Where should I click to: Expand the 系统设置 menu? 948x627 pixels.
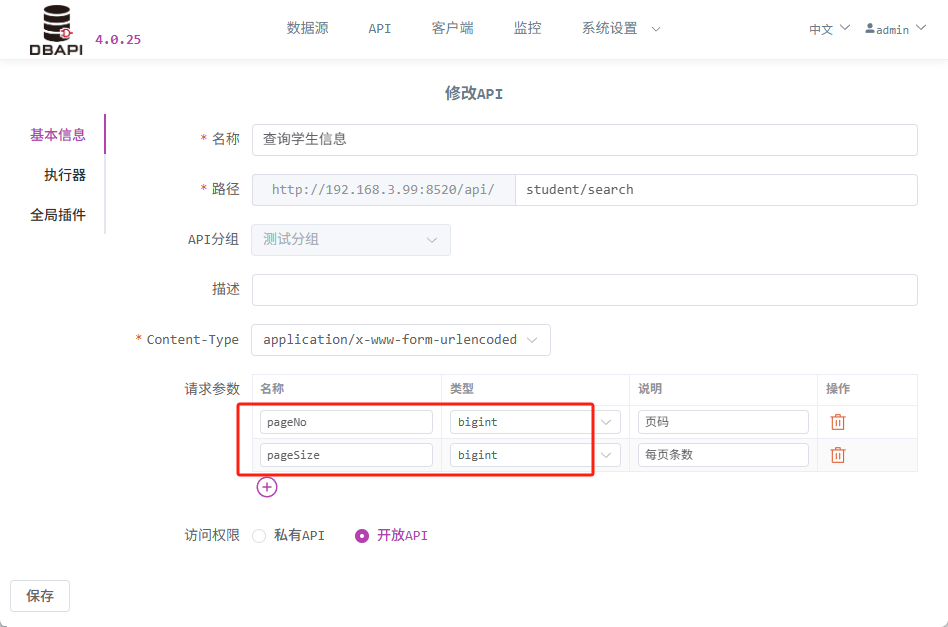point(620,28)
